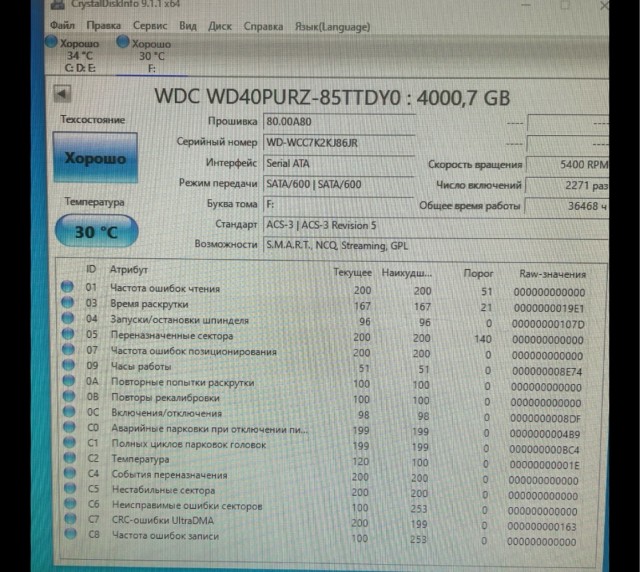The width and height of the screenshot is (640, 572).
Task: Select the row Переназначенные сектора
Action: coord(324,337)
